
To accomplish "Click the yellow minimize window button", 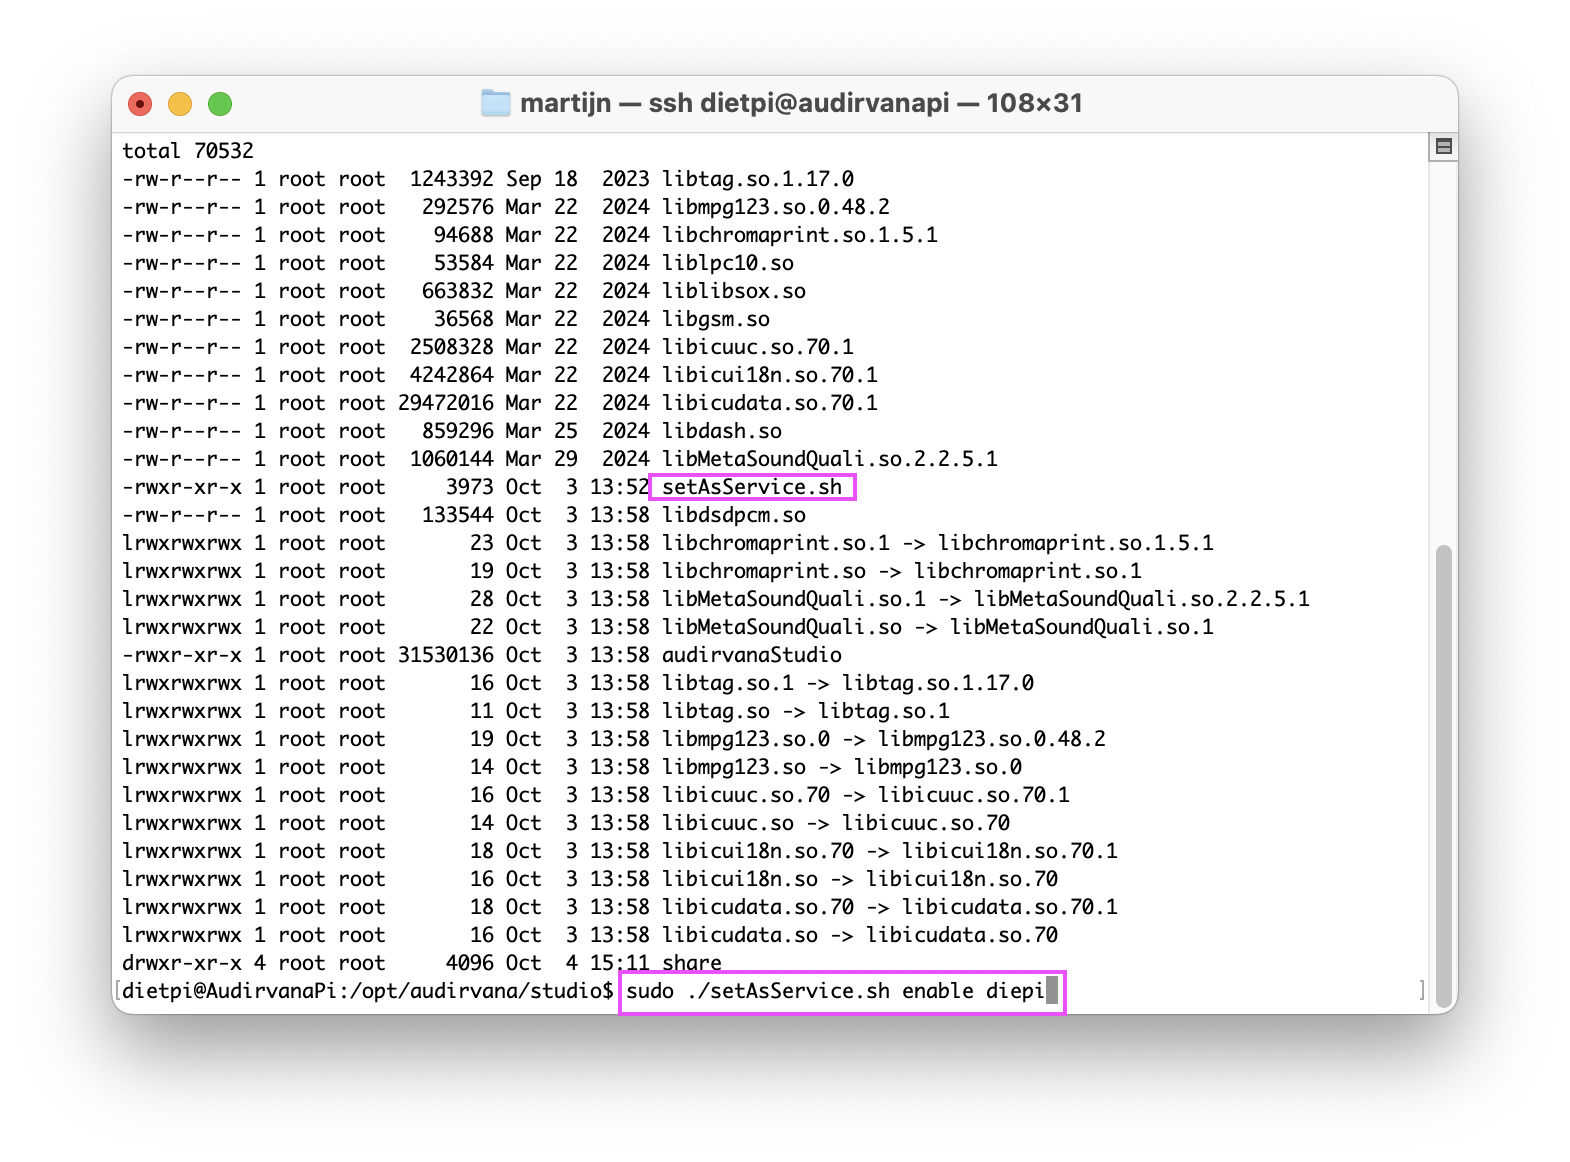I will point(180,104).
